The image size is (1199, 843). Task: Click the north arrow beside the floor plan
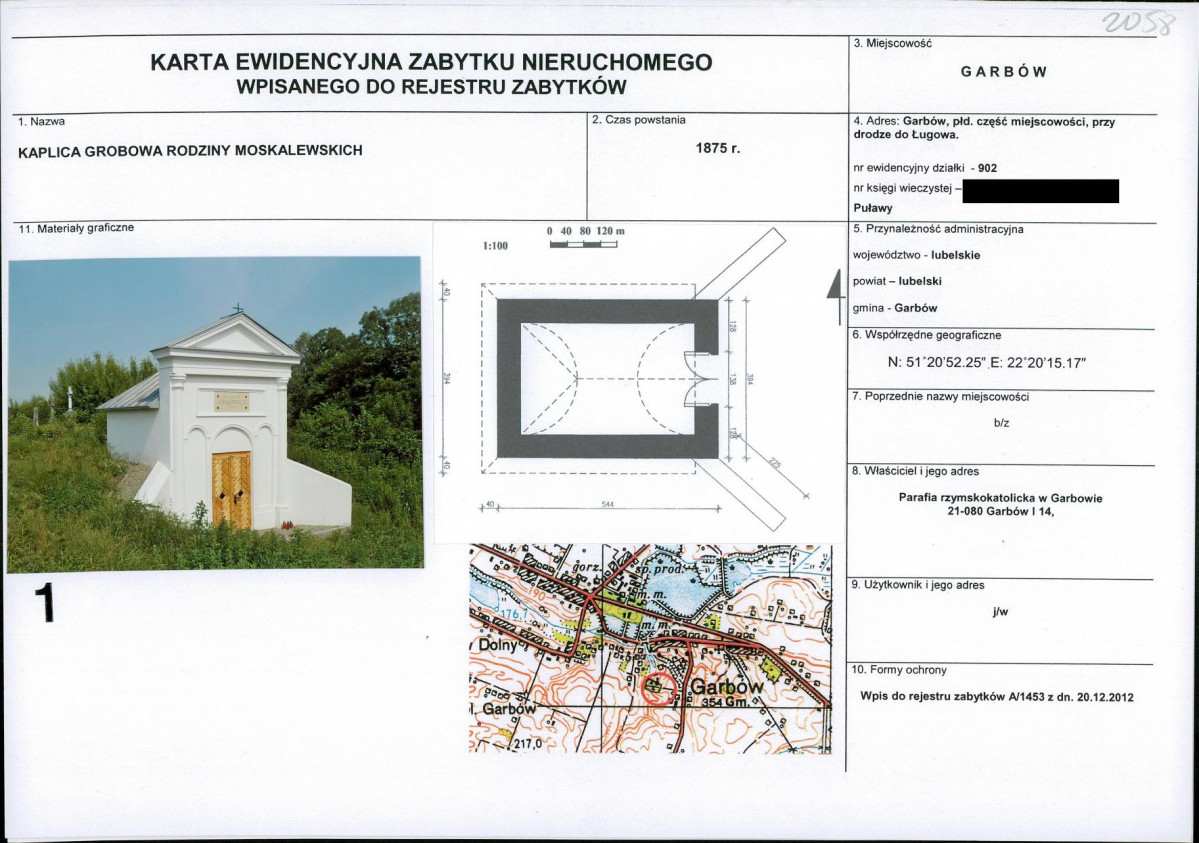click(831, 297)
